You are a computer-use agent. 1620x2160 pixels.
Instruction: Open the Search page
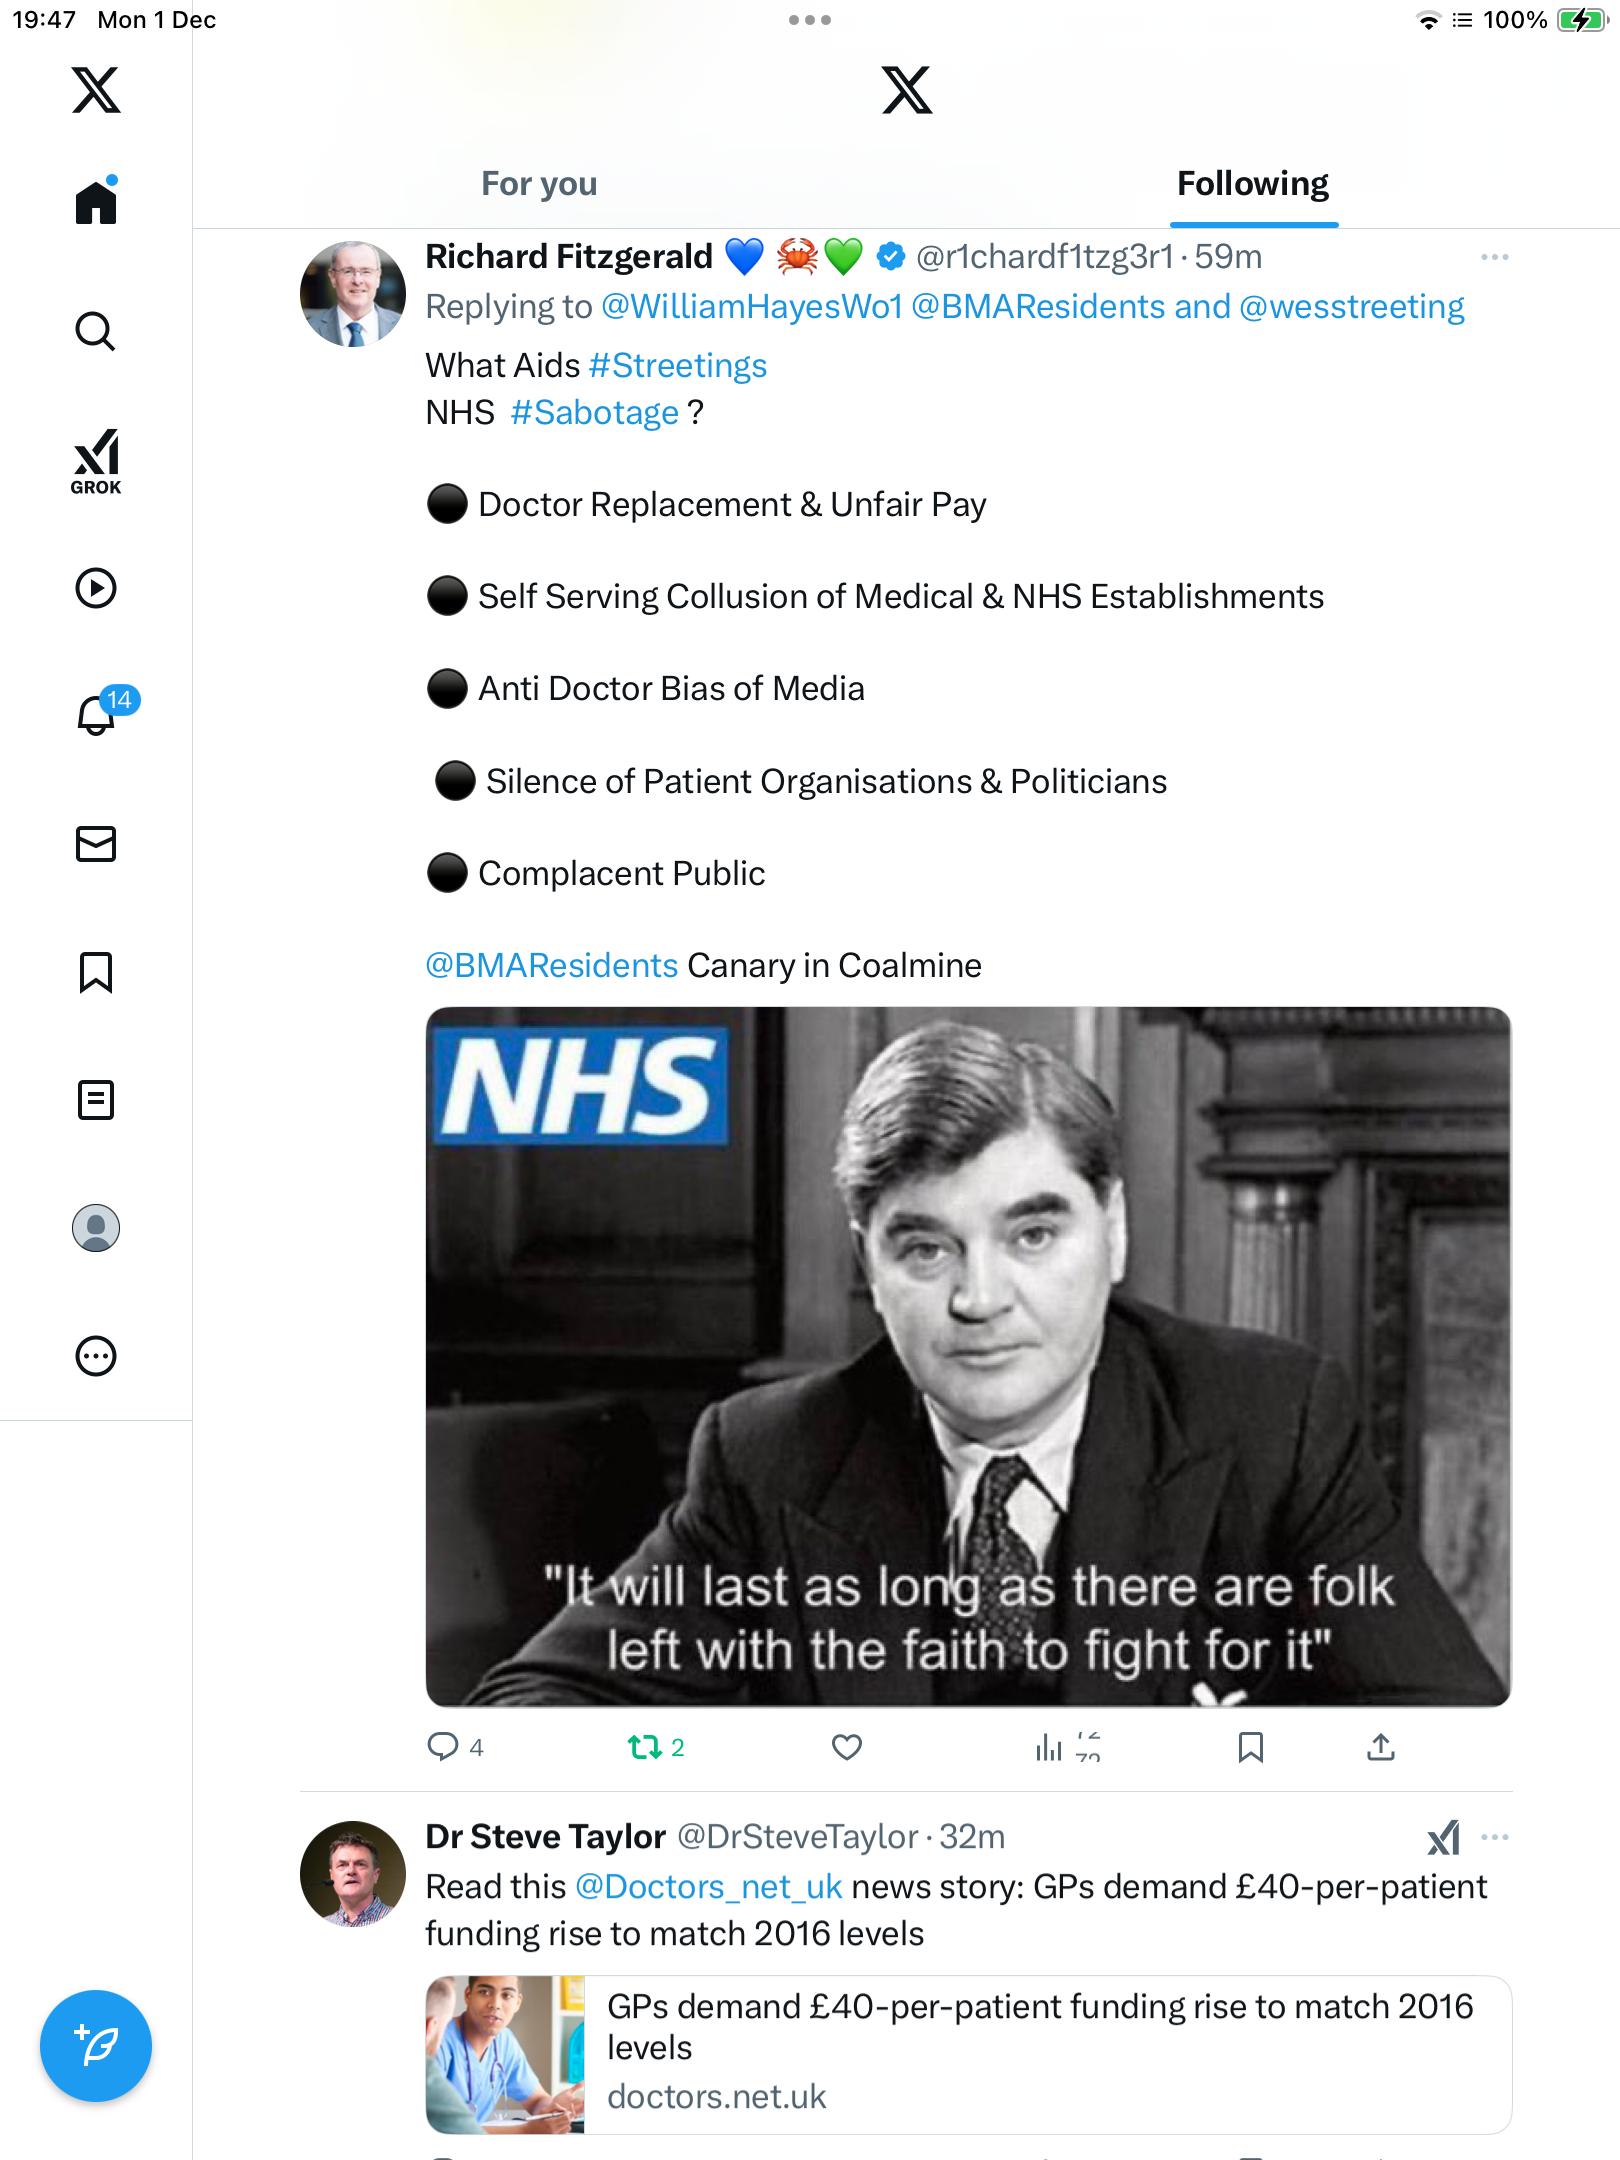click(x=96, y=331)
